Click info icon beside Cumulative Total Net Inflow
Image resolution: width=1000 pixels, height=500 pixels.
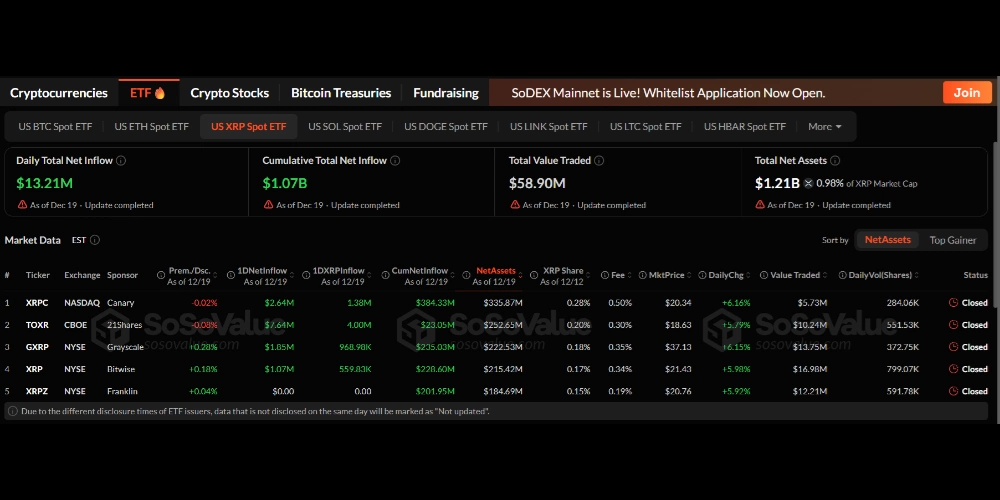click(395, 160)
